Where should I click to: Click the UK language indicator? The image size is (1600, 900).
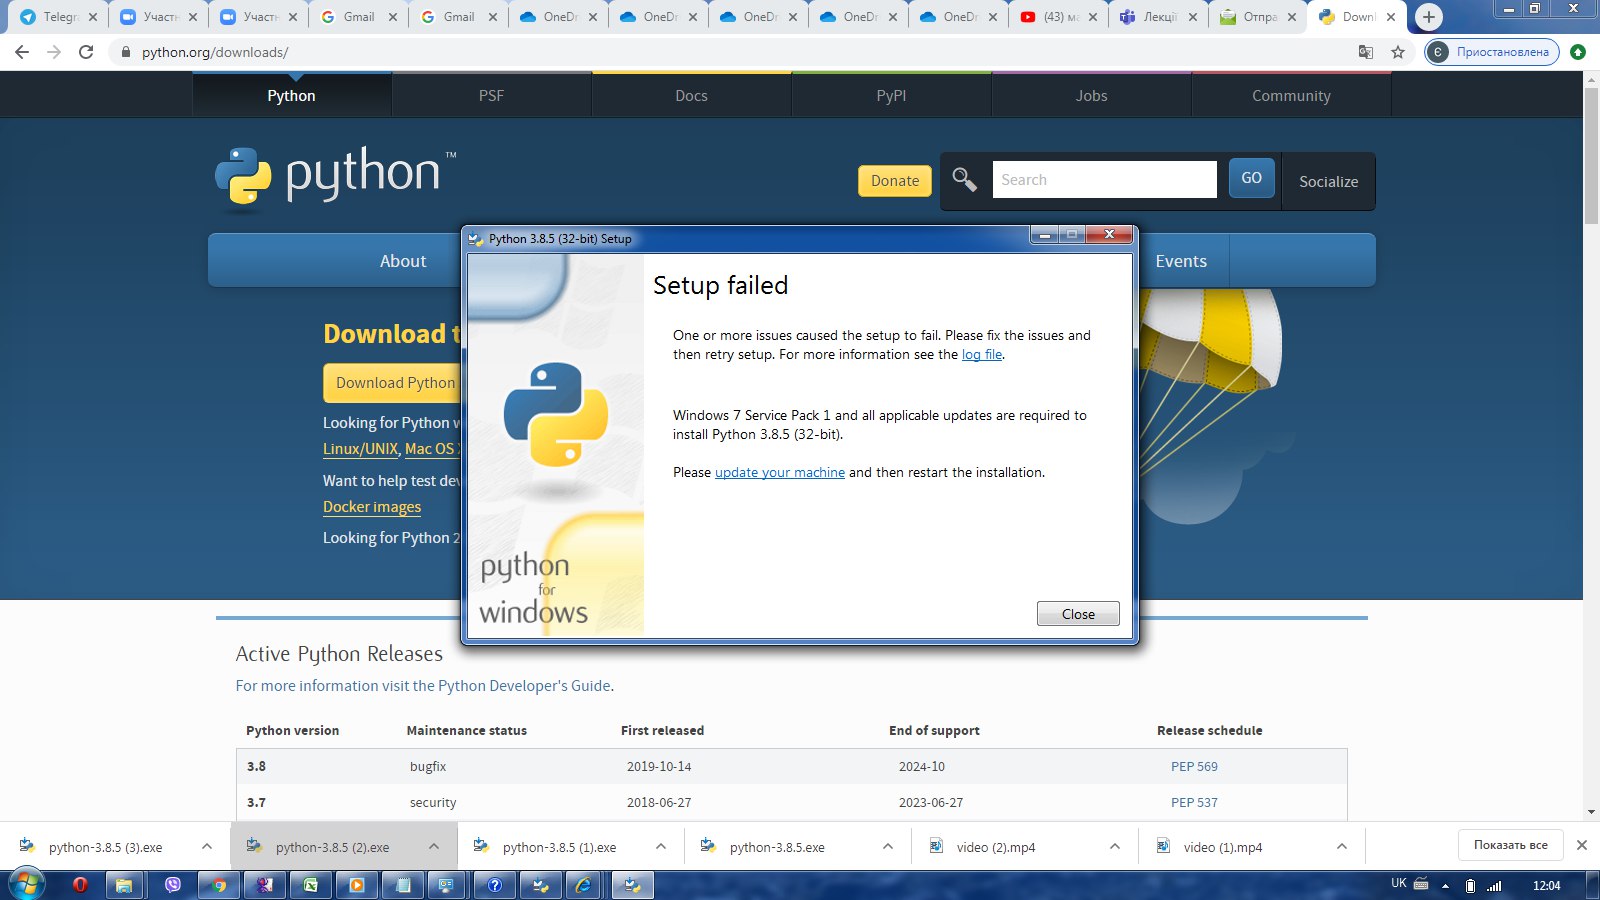[1399, 883]
